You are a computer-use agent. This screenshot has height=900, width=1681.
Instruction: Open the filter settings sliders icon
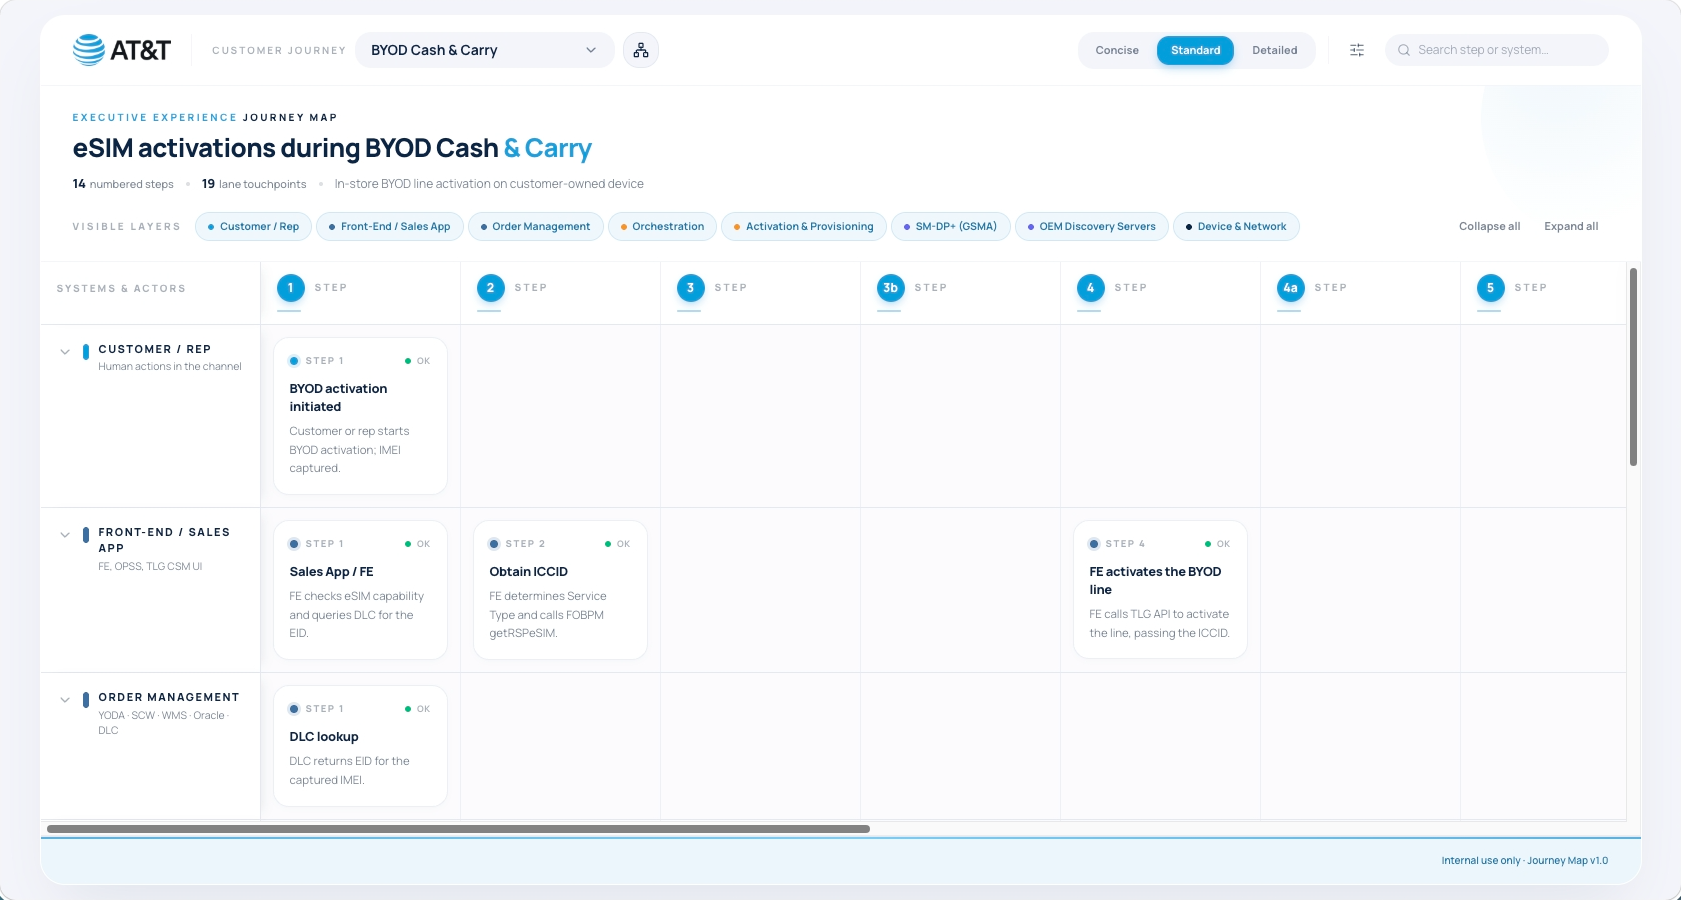pyautogui.click(x=1357, y=50)
